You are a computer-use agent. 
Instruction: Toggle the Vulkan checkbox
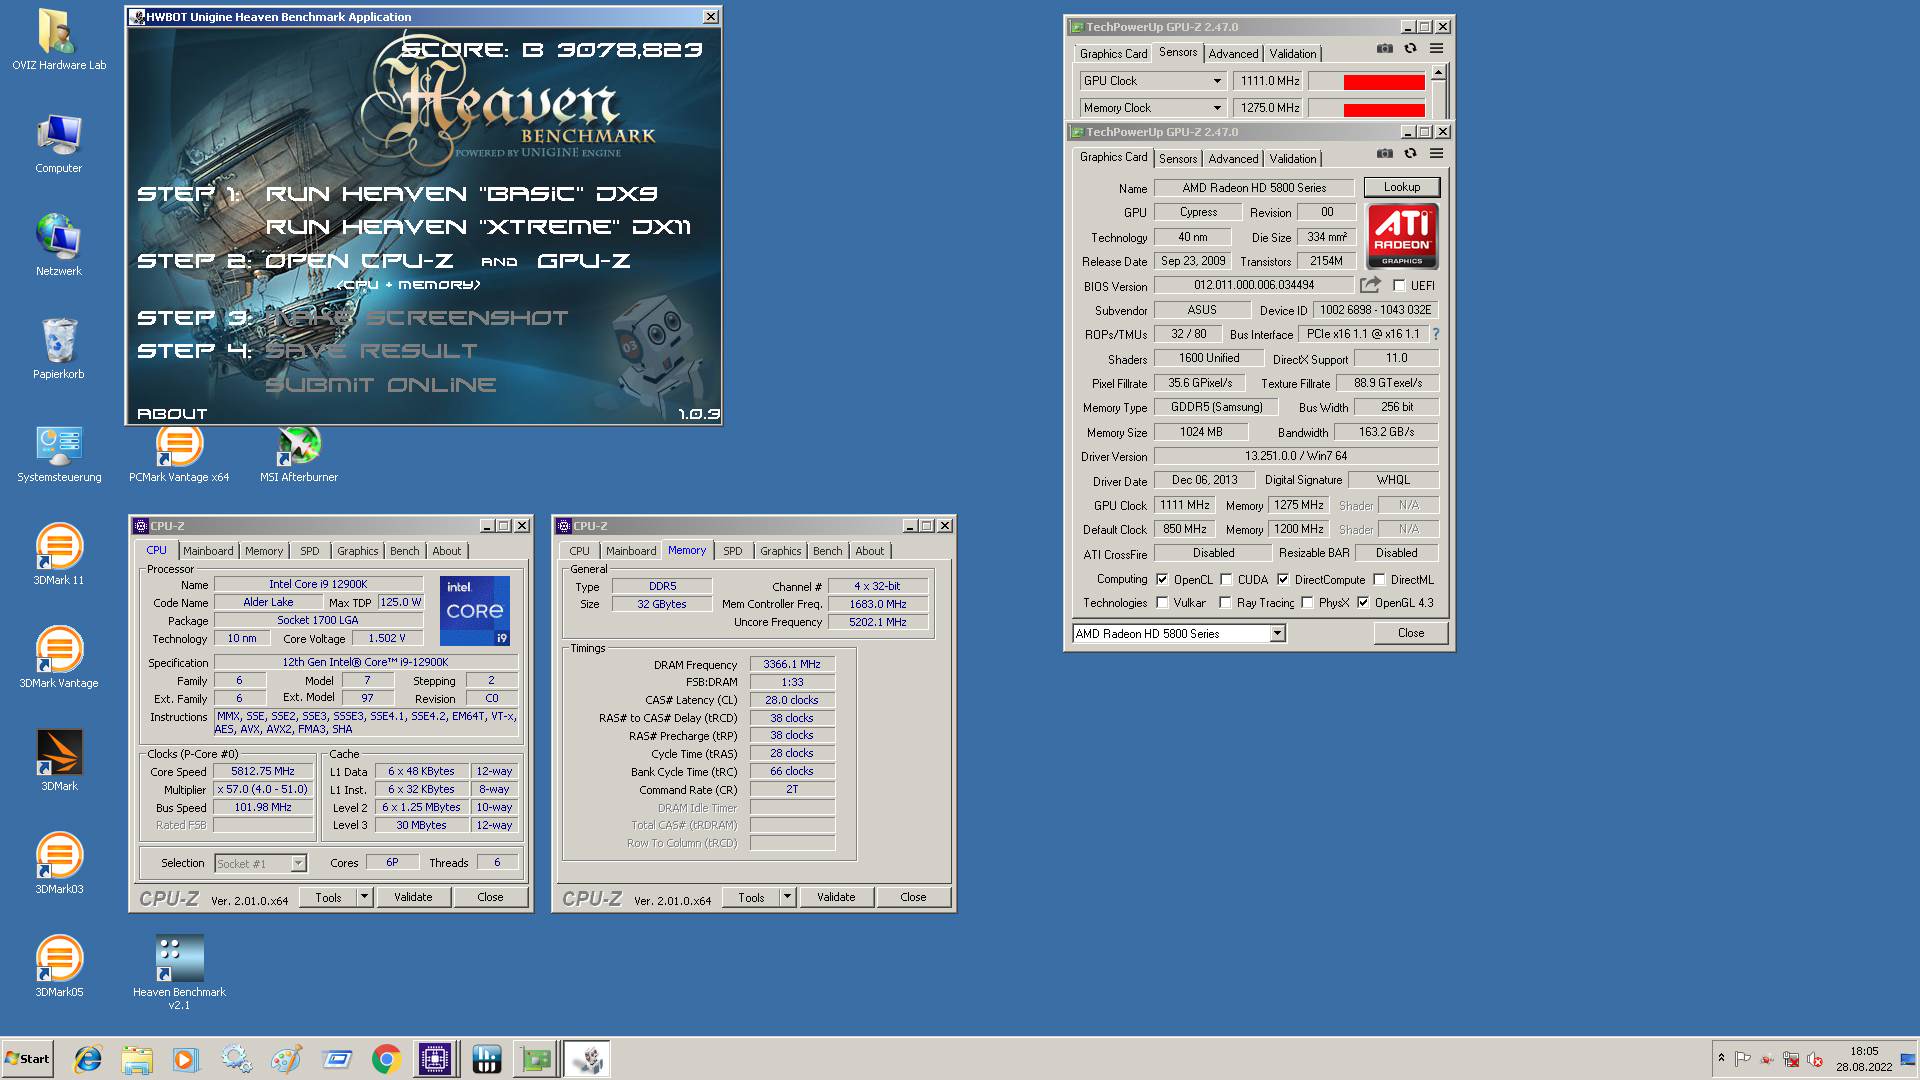pos(1162,603)
